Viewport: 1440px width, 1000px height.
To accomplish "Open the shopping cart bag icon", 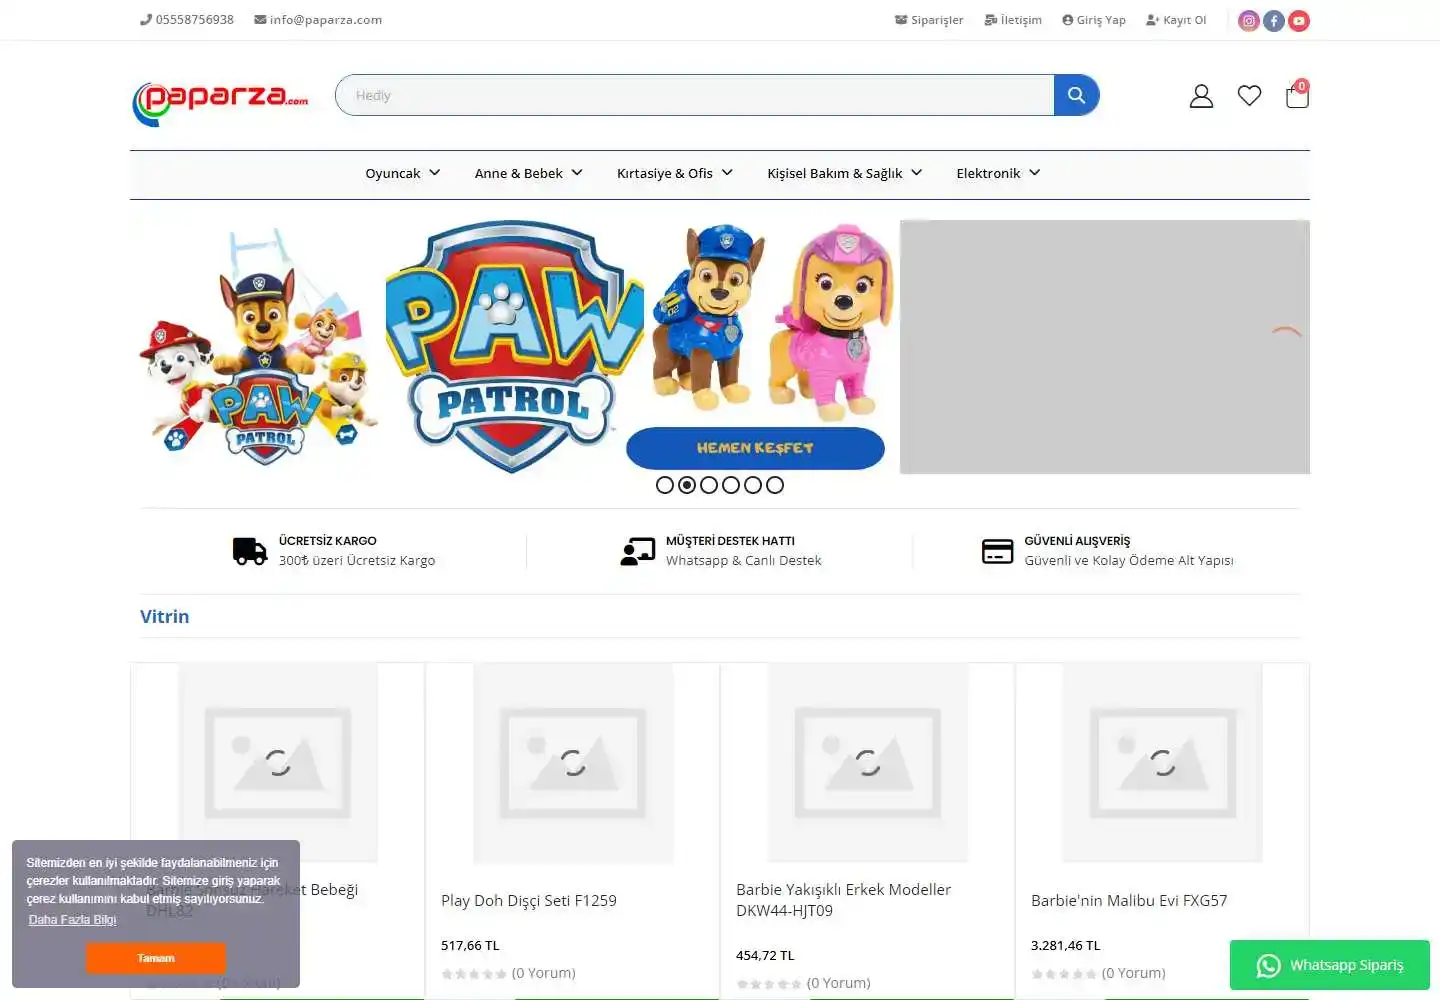I will coord(1297,94).
